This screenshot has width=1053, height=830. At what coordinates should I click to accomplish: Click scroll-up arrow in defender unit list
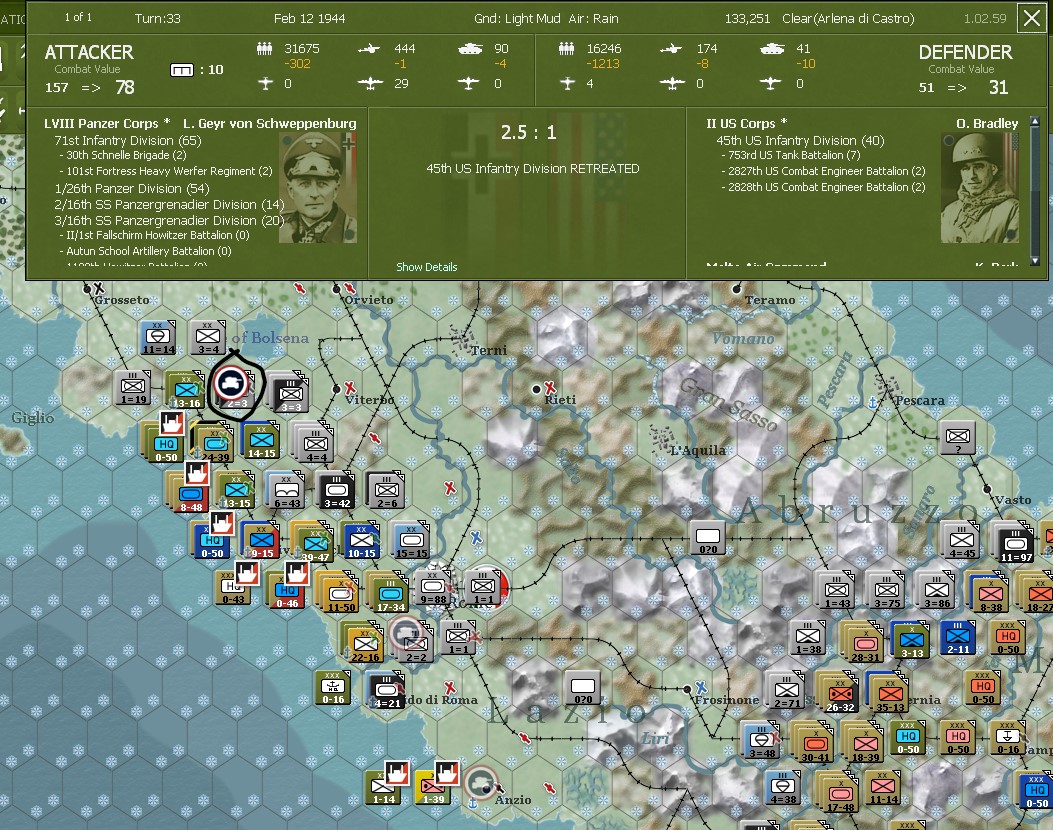coord(1035,122)
